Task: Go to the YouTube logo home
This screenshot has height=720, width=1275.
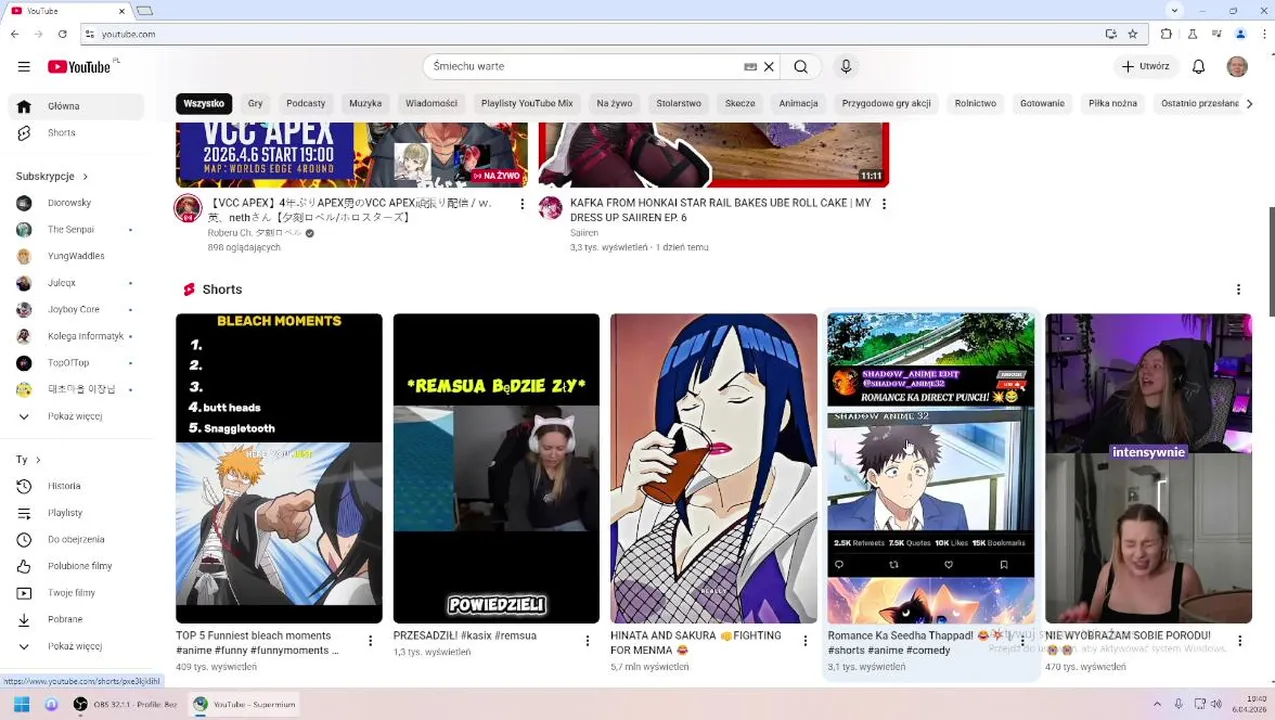Action: (x=79, y=67)
